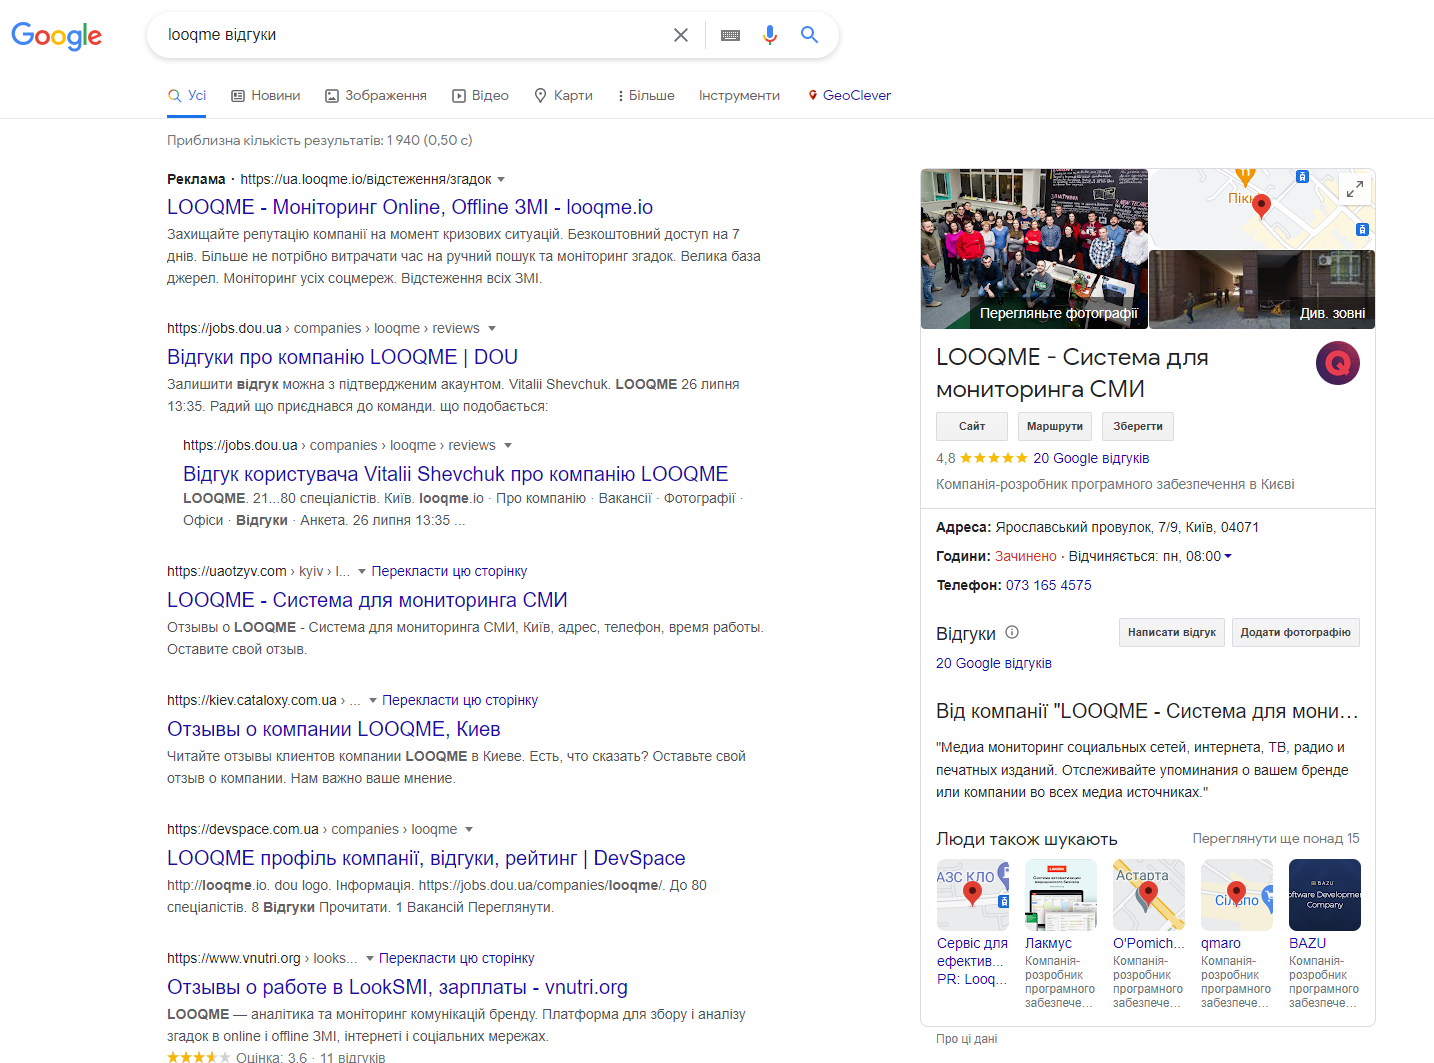Translate uaotzyv.com page link
This screenshot has width=1434, height=1063.
(449, 571)
